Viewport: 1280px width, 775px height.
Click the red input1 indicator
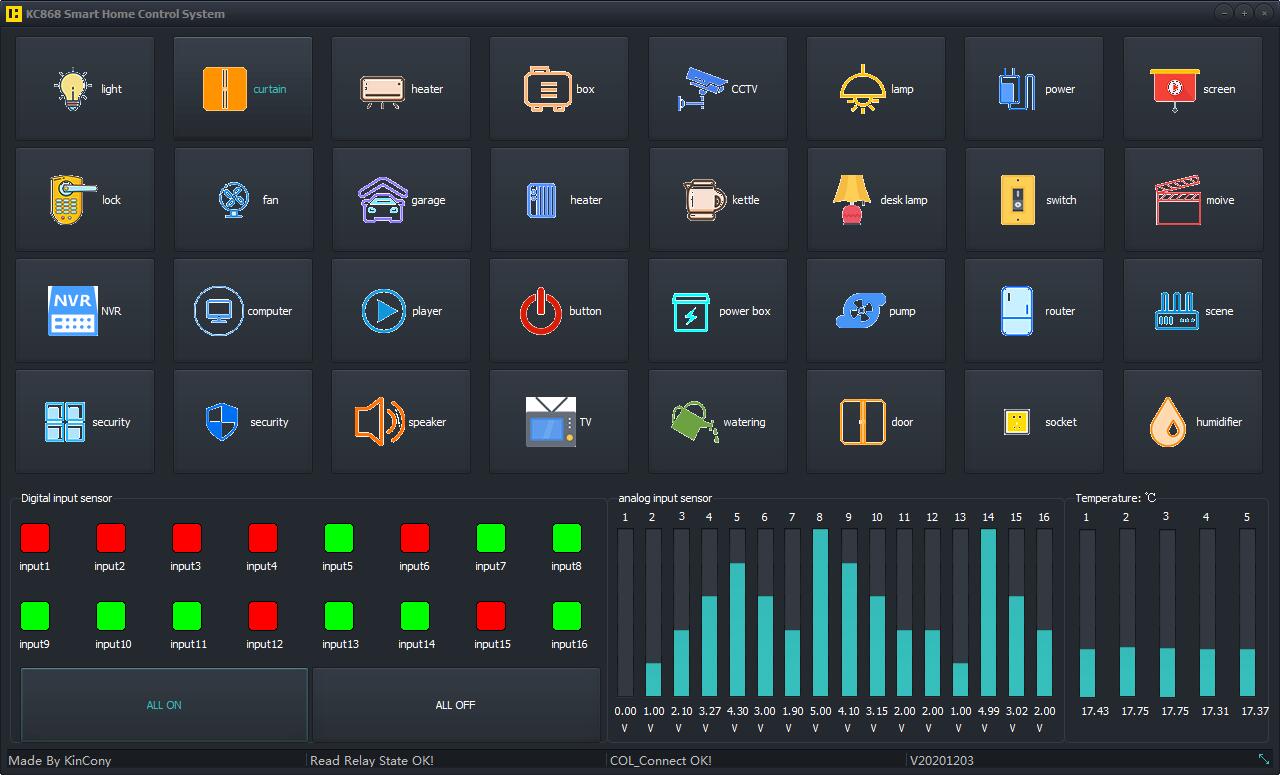click(35, 538)
